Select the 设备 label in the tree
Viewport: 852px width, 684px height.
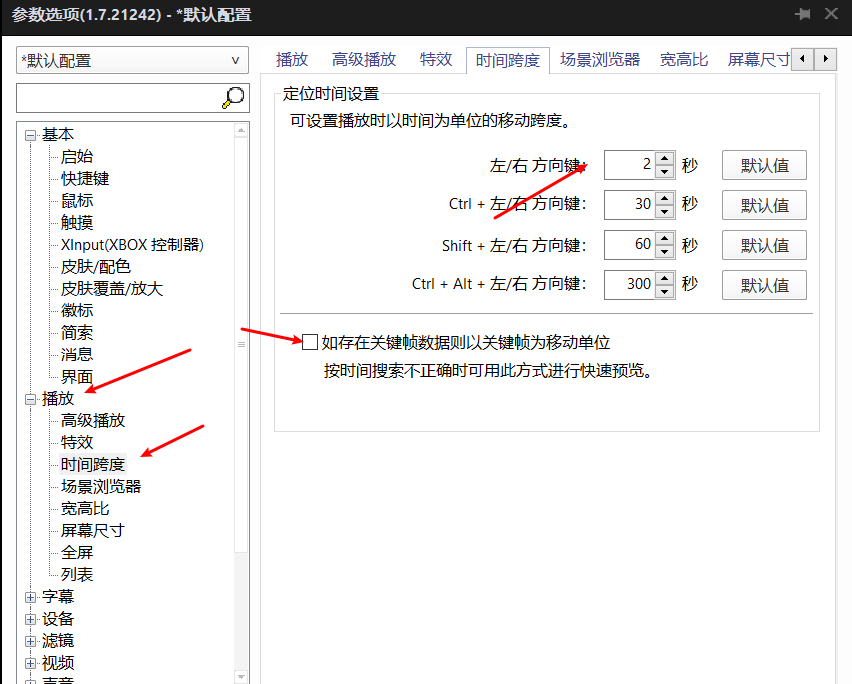(58, 619)
